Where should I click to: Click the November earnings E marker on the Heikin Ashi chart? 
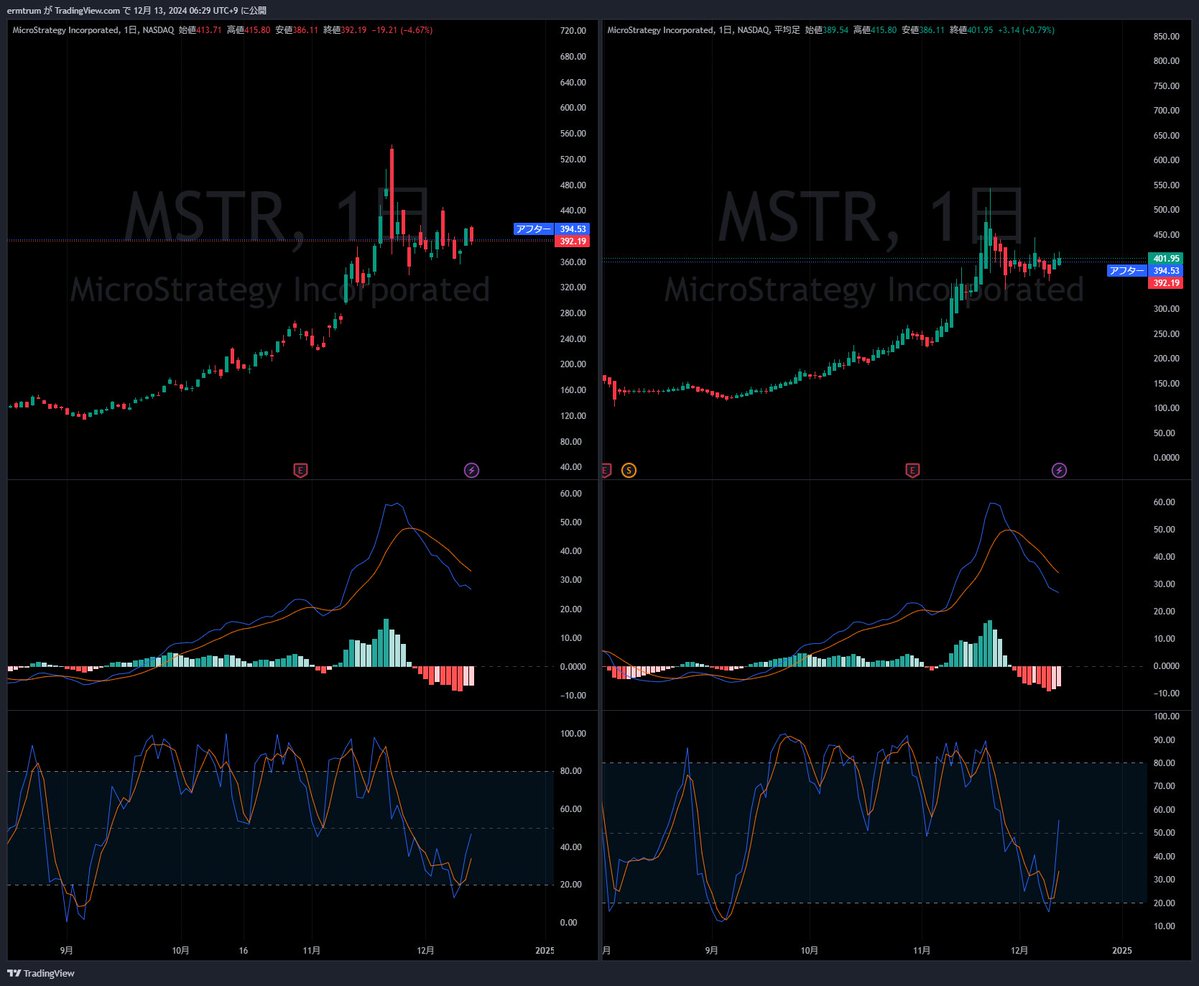coord(912,470)
